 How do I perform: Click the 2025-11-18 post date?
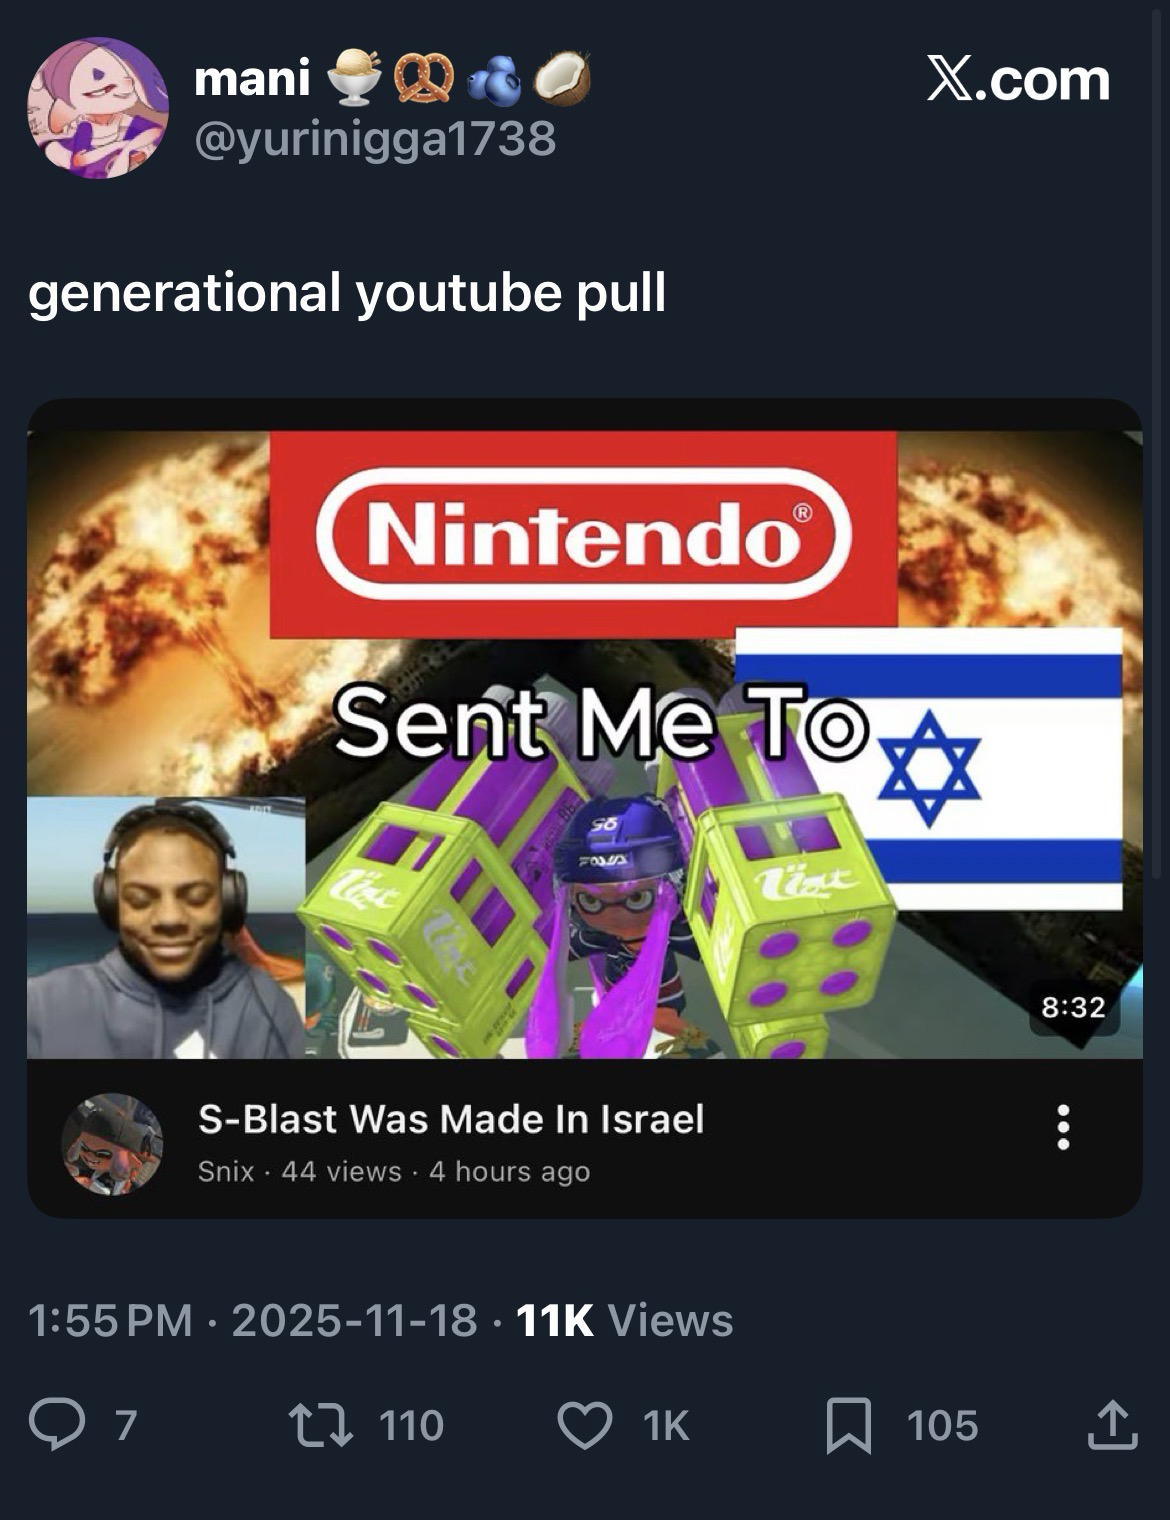[354, 1320]
